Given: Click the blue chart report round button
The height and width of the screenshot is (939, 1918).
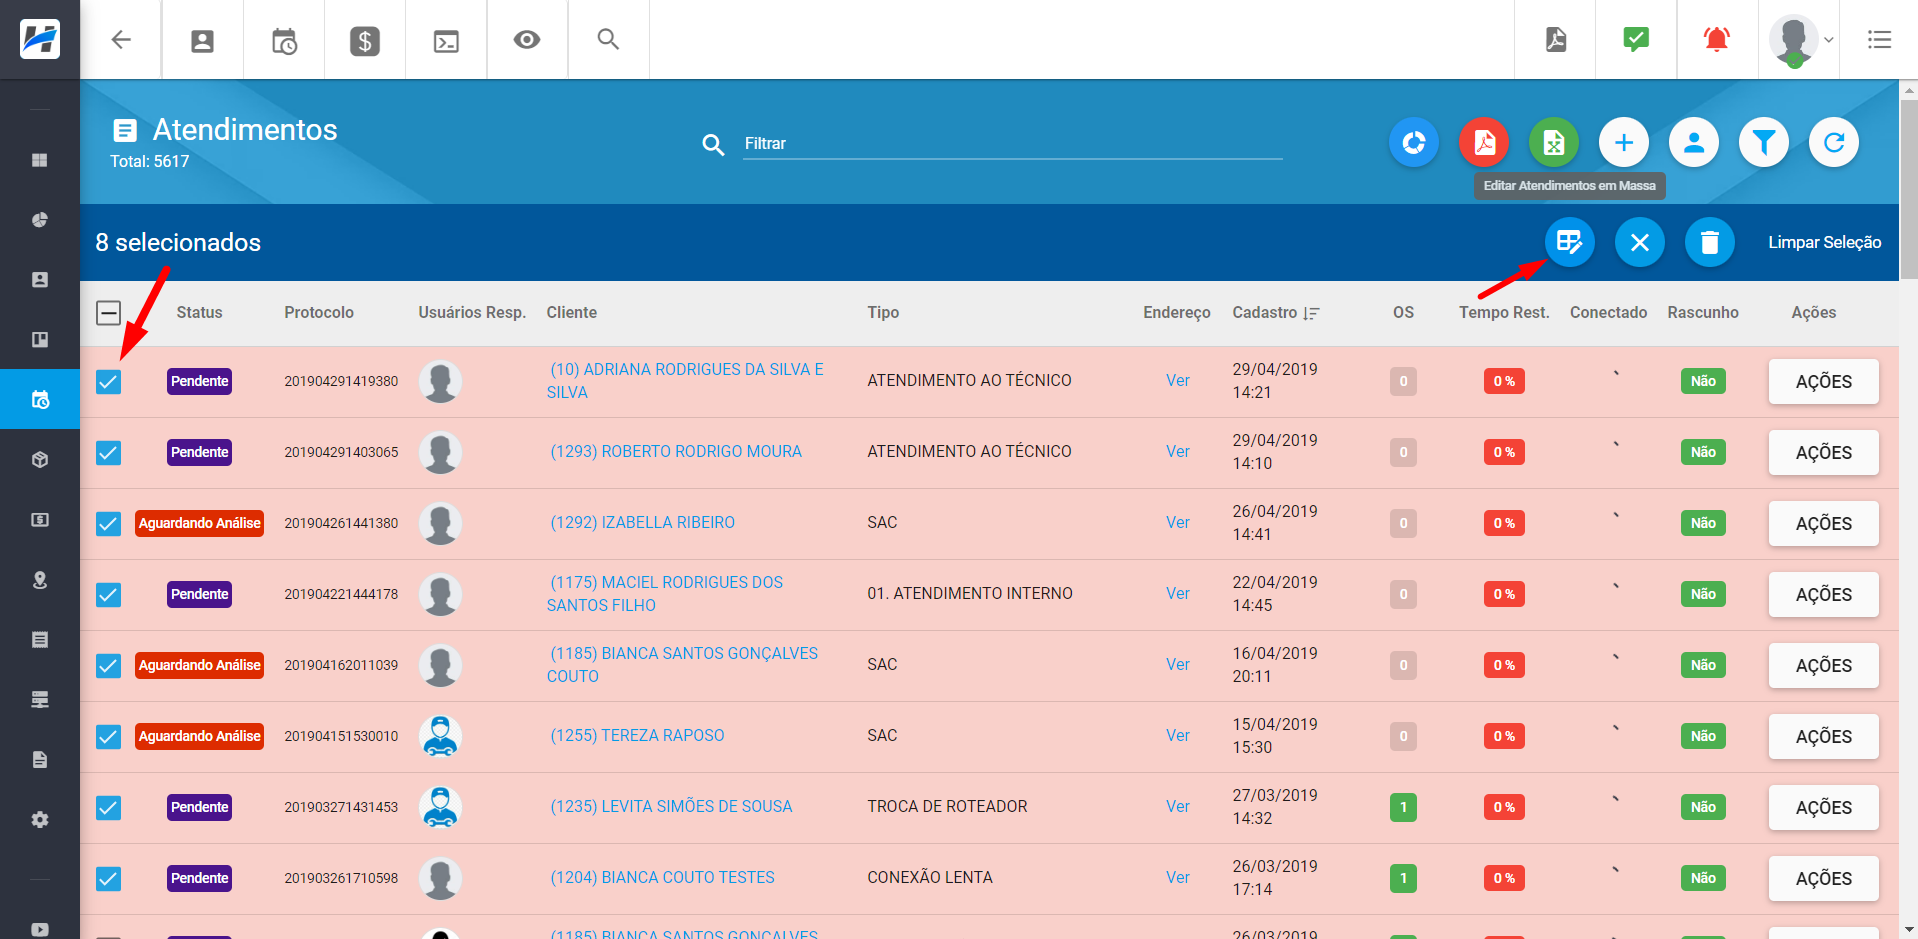Looking at the screenshot, I should click(x=1414, y=143).
